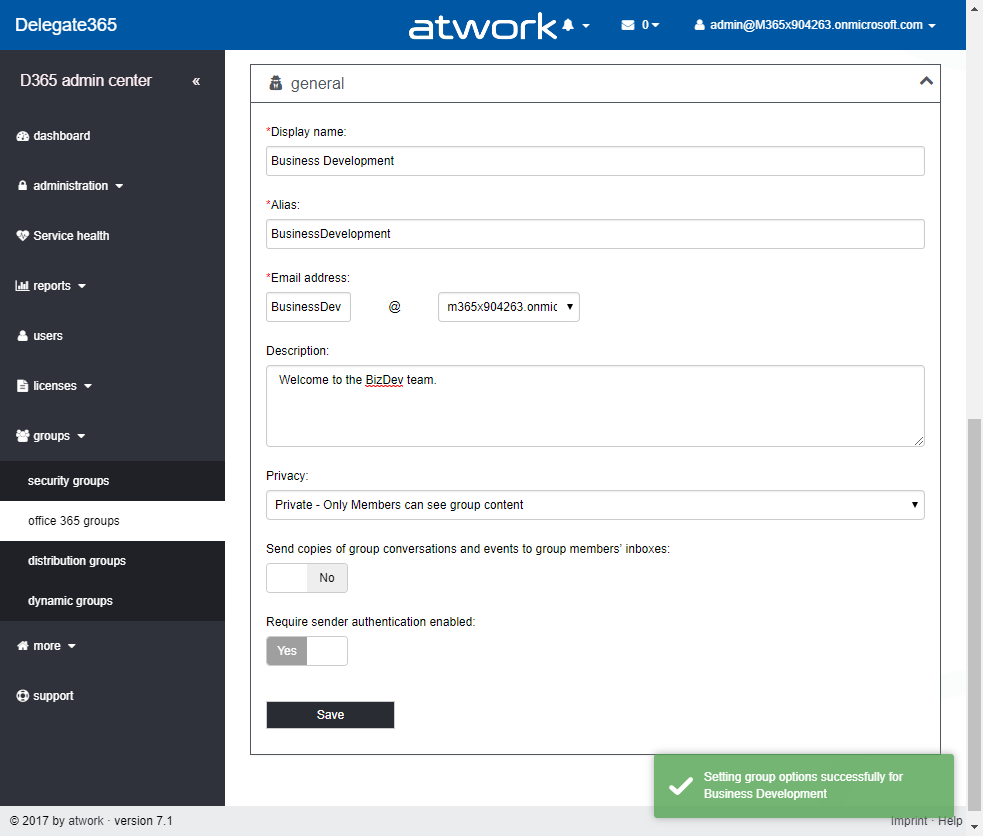Click the D365 admin center title
This screenshot has height=836, width=983.
click(x=86, y=81)
